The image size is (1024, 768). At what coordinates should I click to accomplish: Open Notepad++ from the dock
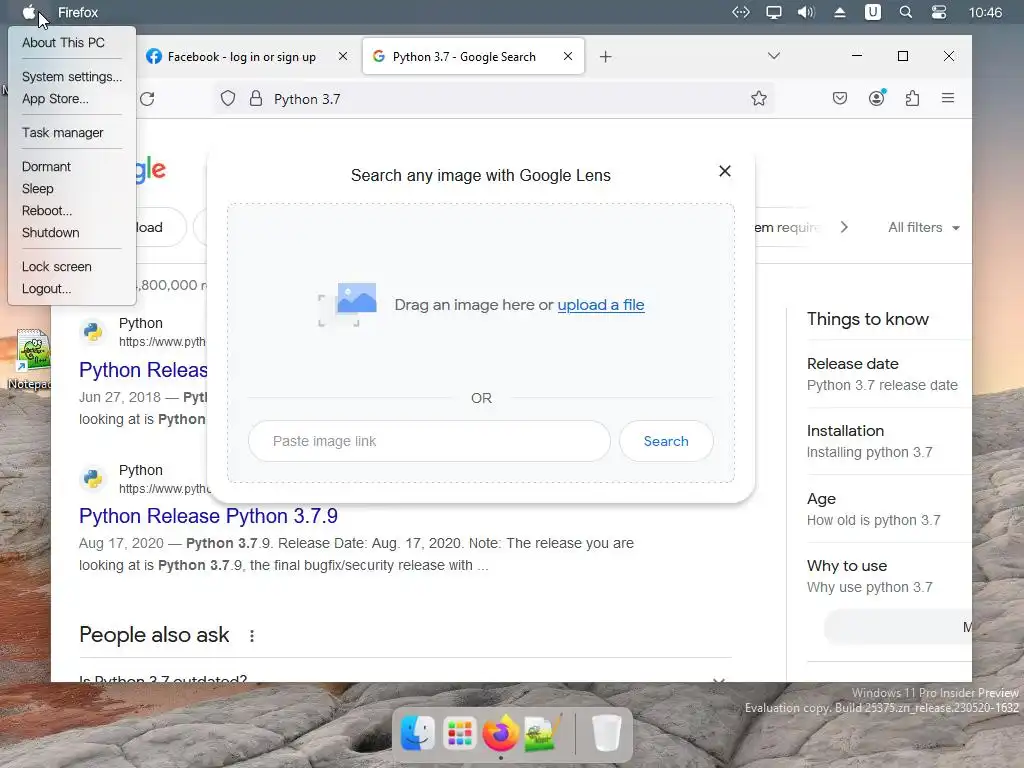pos(543,733)
